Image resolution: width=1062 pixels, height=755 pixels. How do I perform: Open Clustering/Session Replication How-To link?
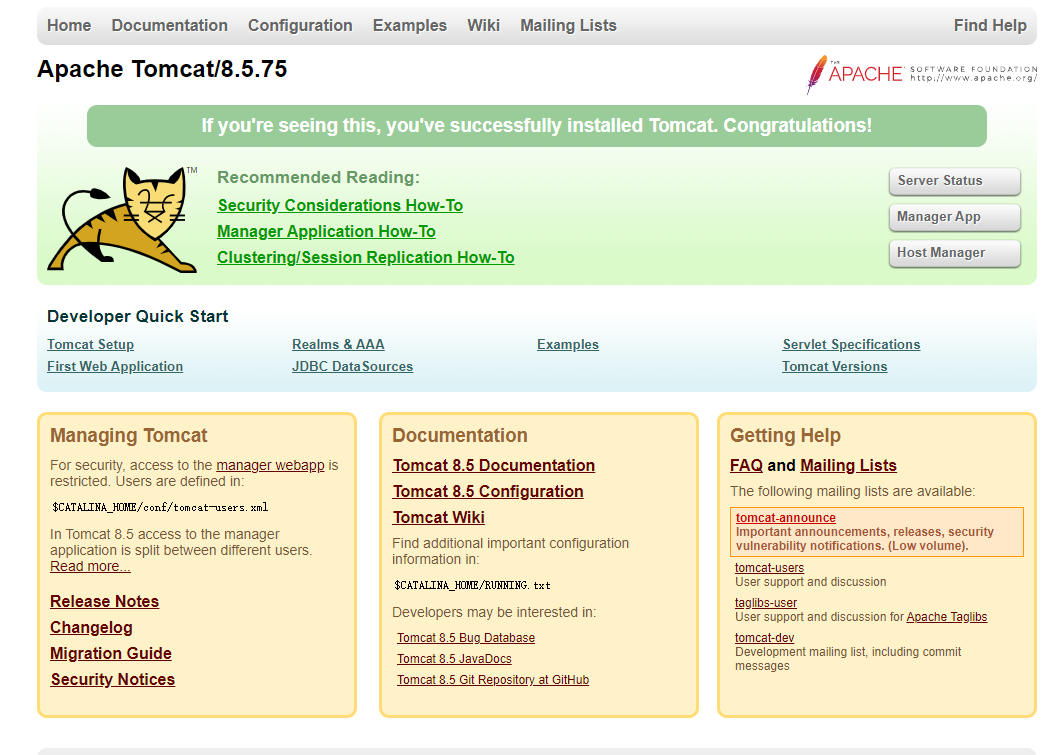[366, 257]
